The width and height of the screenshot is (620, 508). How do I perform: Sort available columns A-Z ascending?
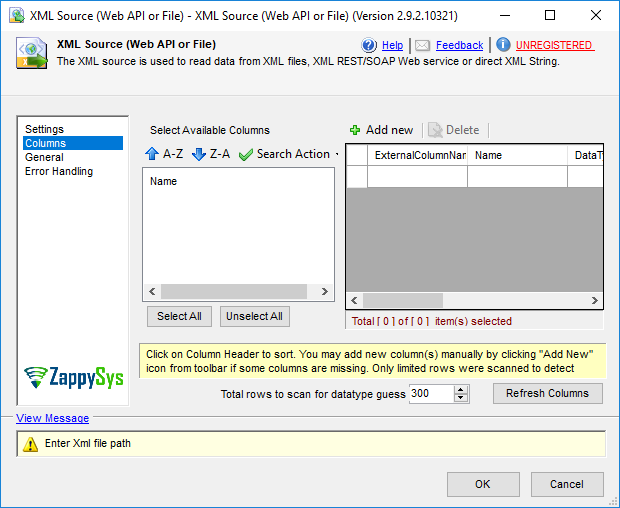[x=164, y=154]
